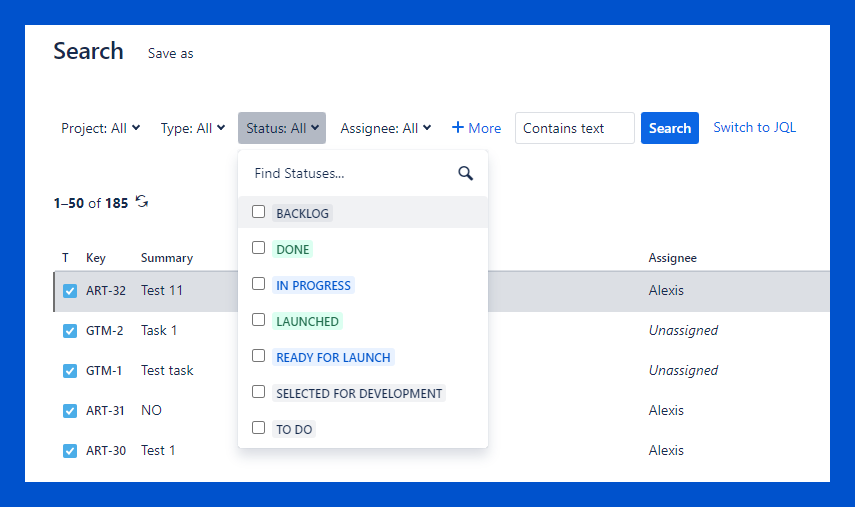Select the SELECTED FOR DEVELOPMENT label
The width and height of the screenshot is (855, 507).
(x=359, y=393)
